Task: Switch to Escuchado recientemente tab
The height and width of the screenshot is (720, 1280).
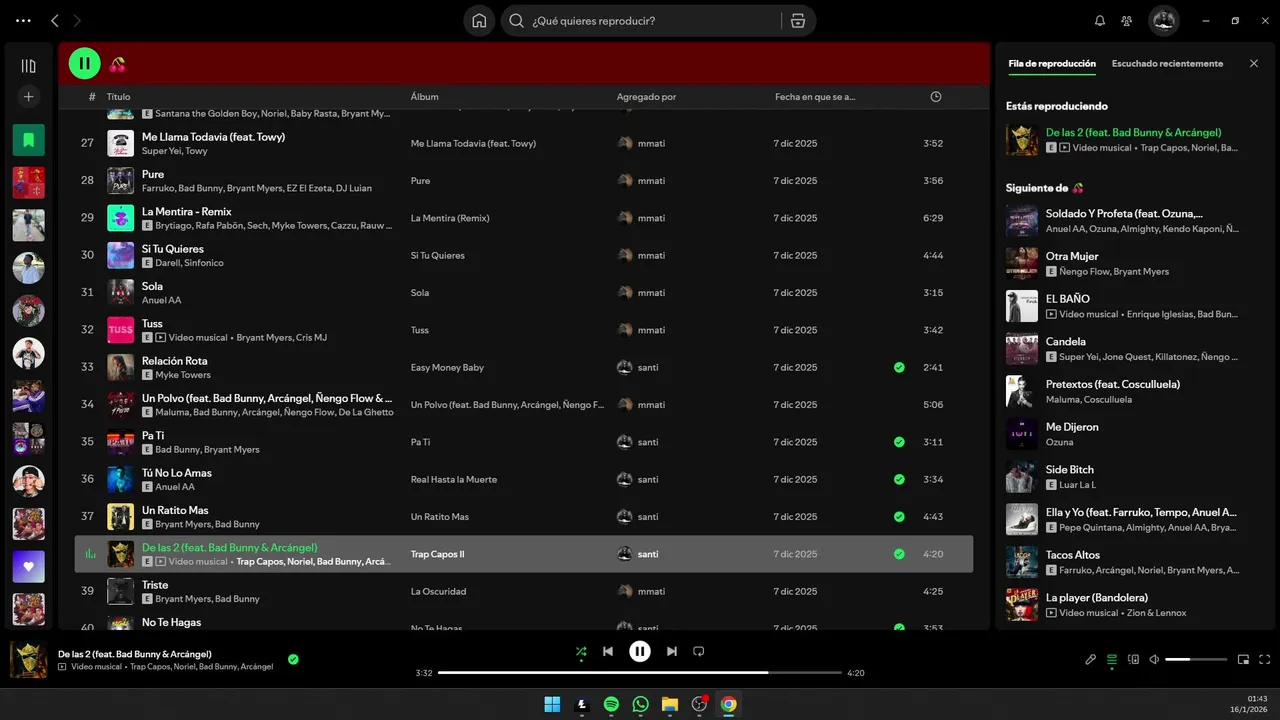Action: click(x=1167, y=63)
